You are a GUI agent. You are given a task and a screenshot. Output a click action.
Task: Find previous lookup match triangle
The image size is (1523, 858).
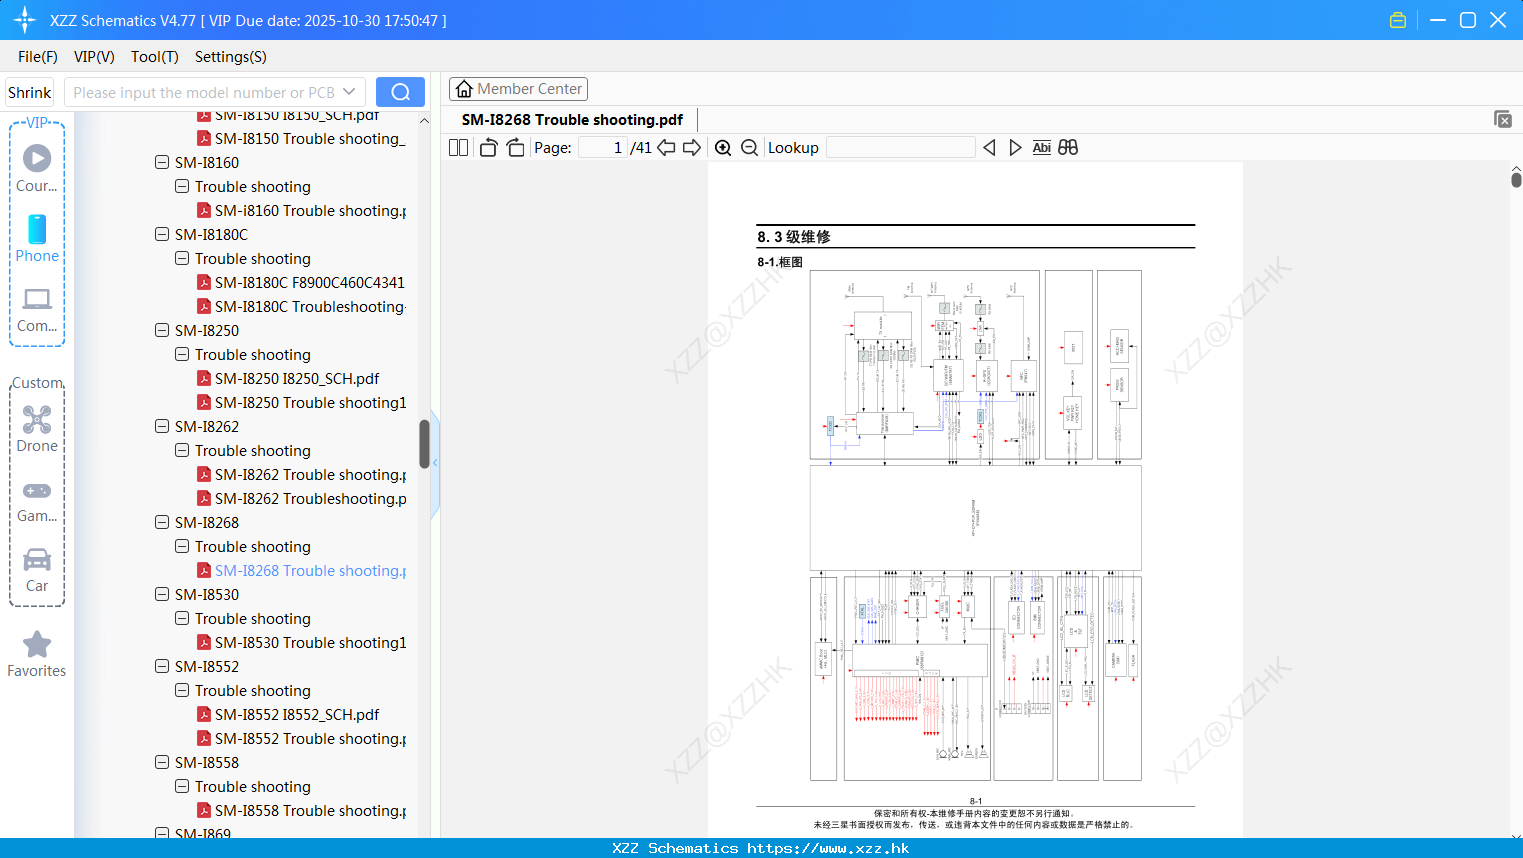point(989,148)
